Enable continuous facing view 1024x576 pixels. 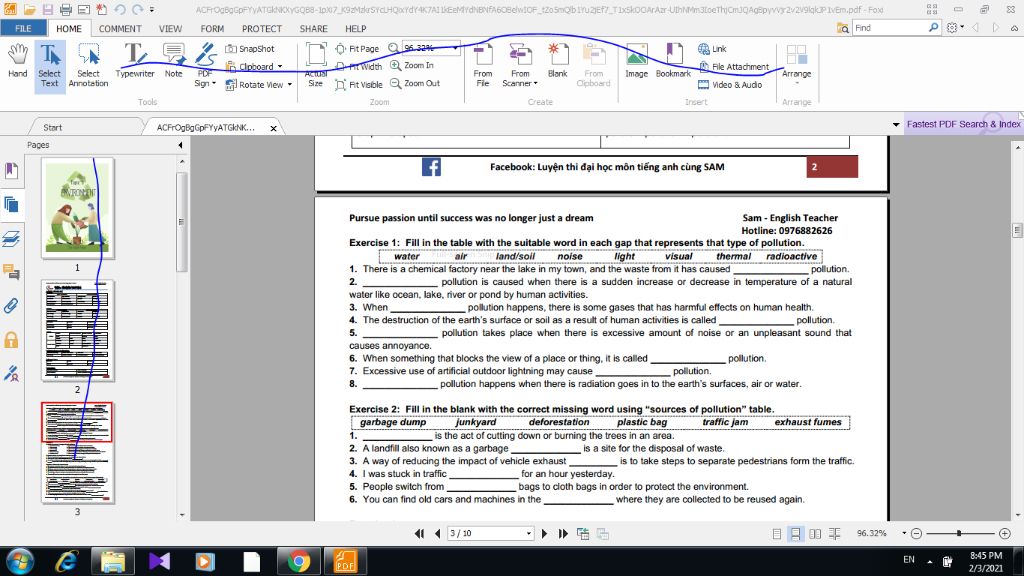(835, 534)
